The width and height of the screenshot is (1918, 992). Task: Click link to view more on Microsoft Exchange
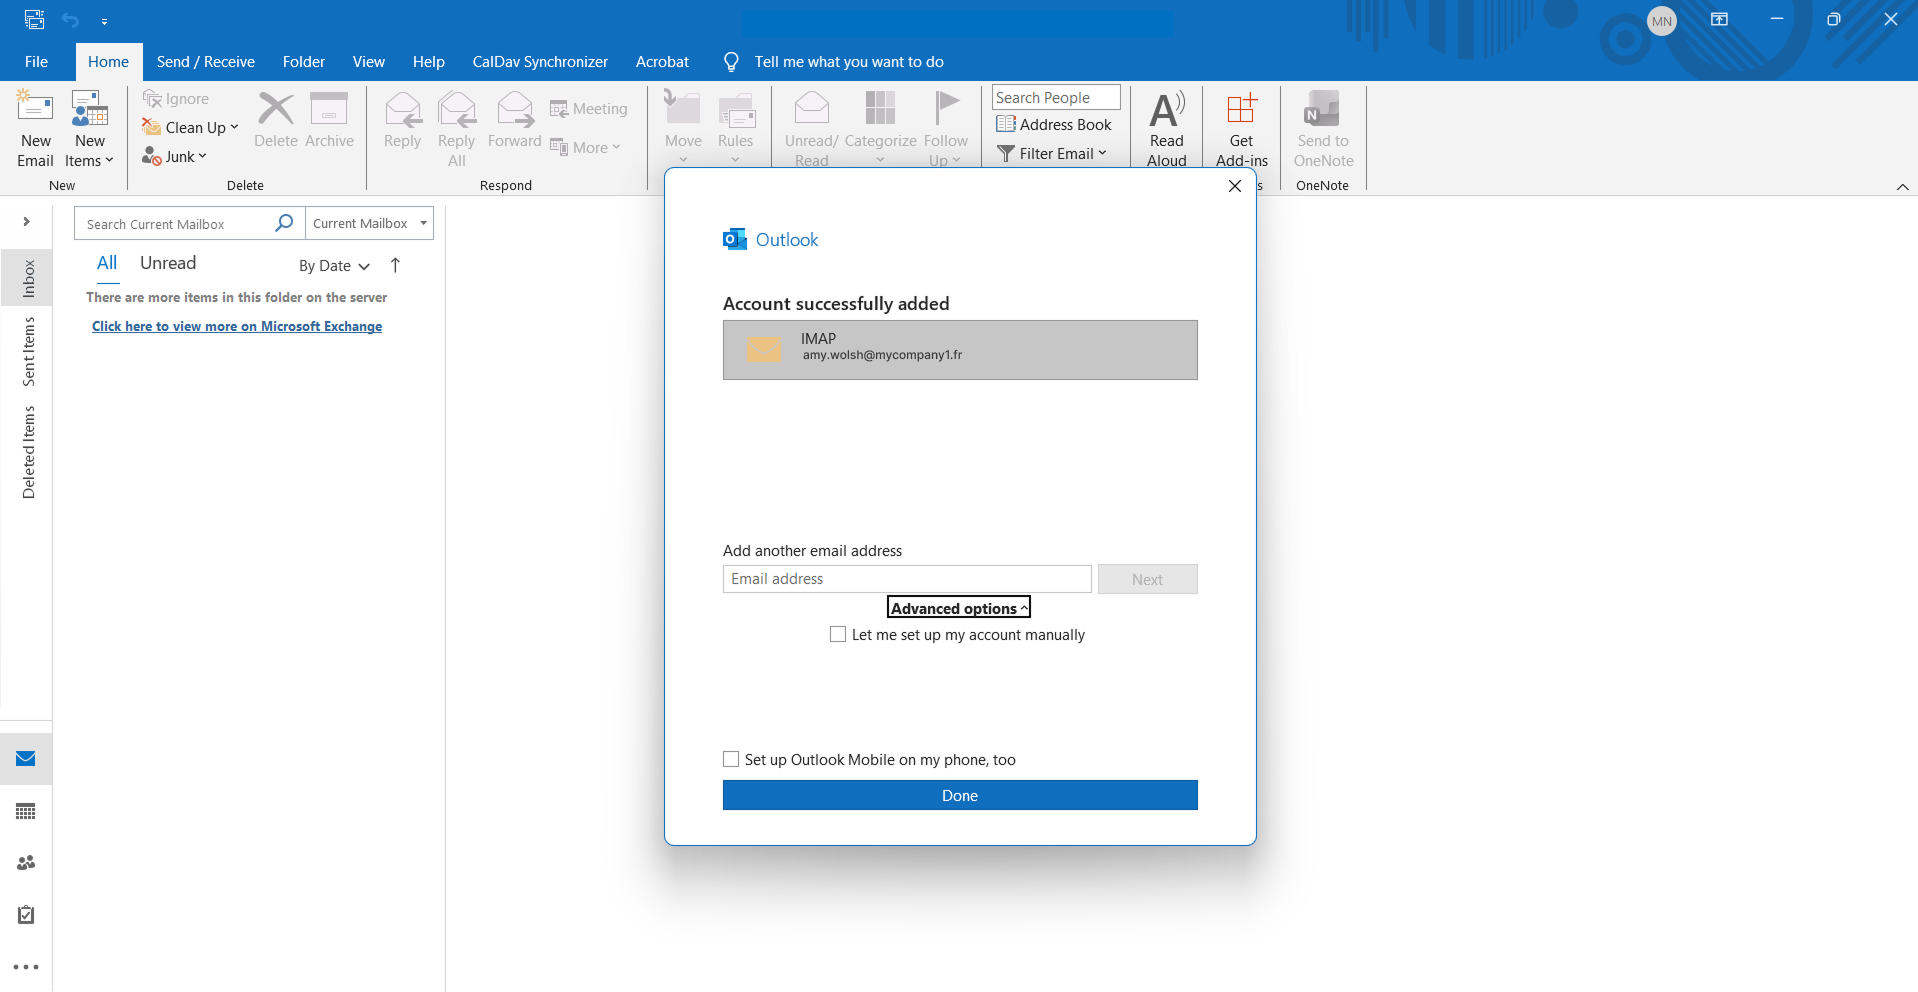point(237,326)
